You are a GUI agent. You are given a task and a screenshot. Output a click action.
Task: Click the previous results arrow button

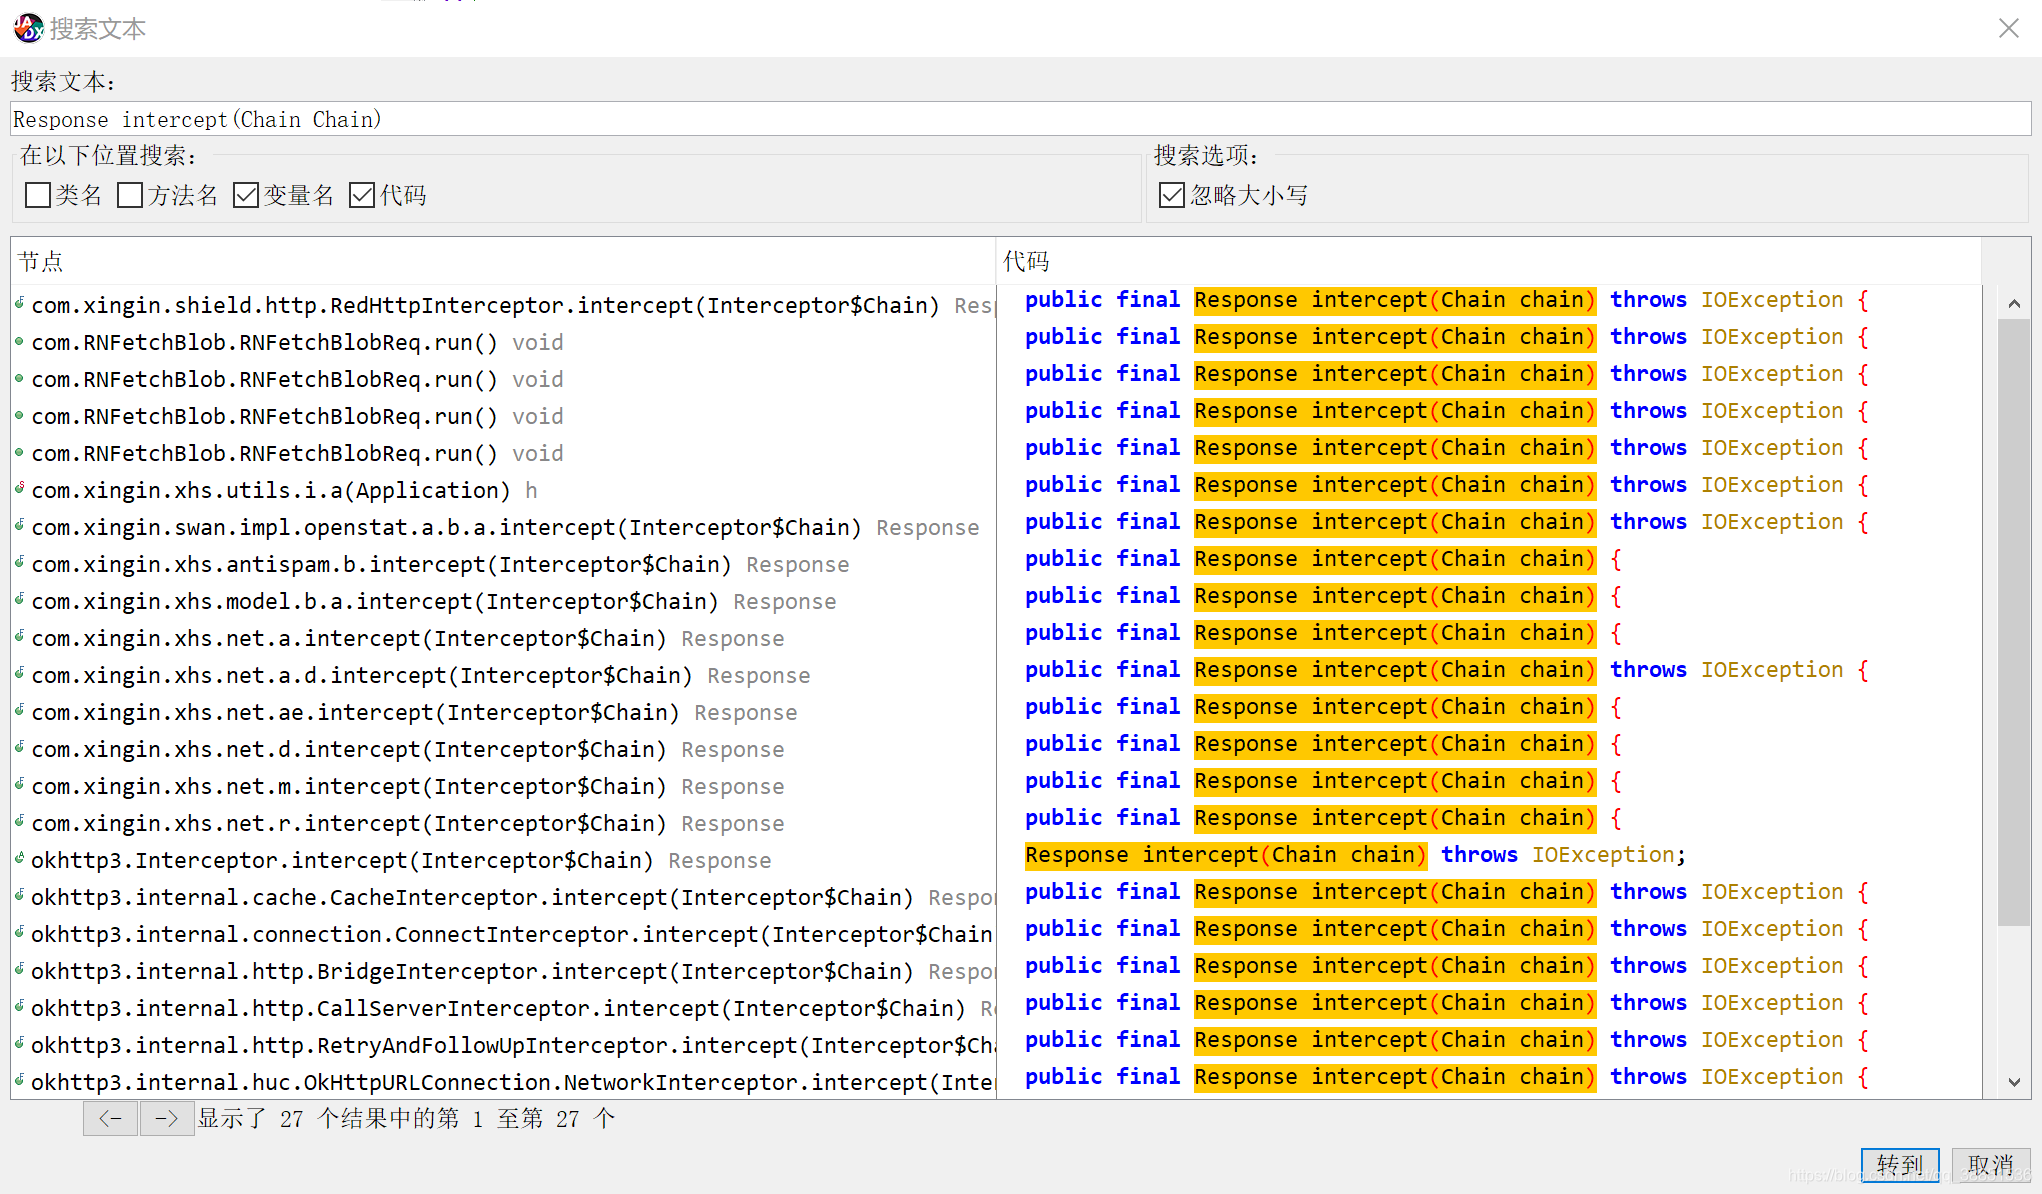(x=110, y=1118)
